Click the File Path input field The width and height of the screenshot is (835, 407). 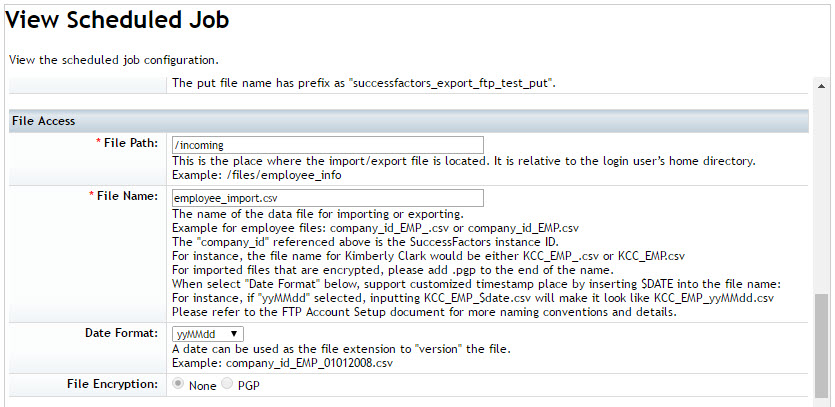[328, 144]
